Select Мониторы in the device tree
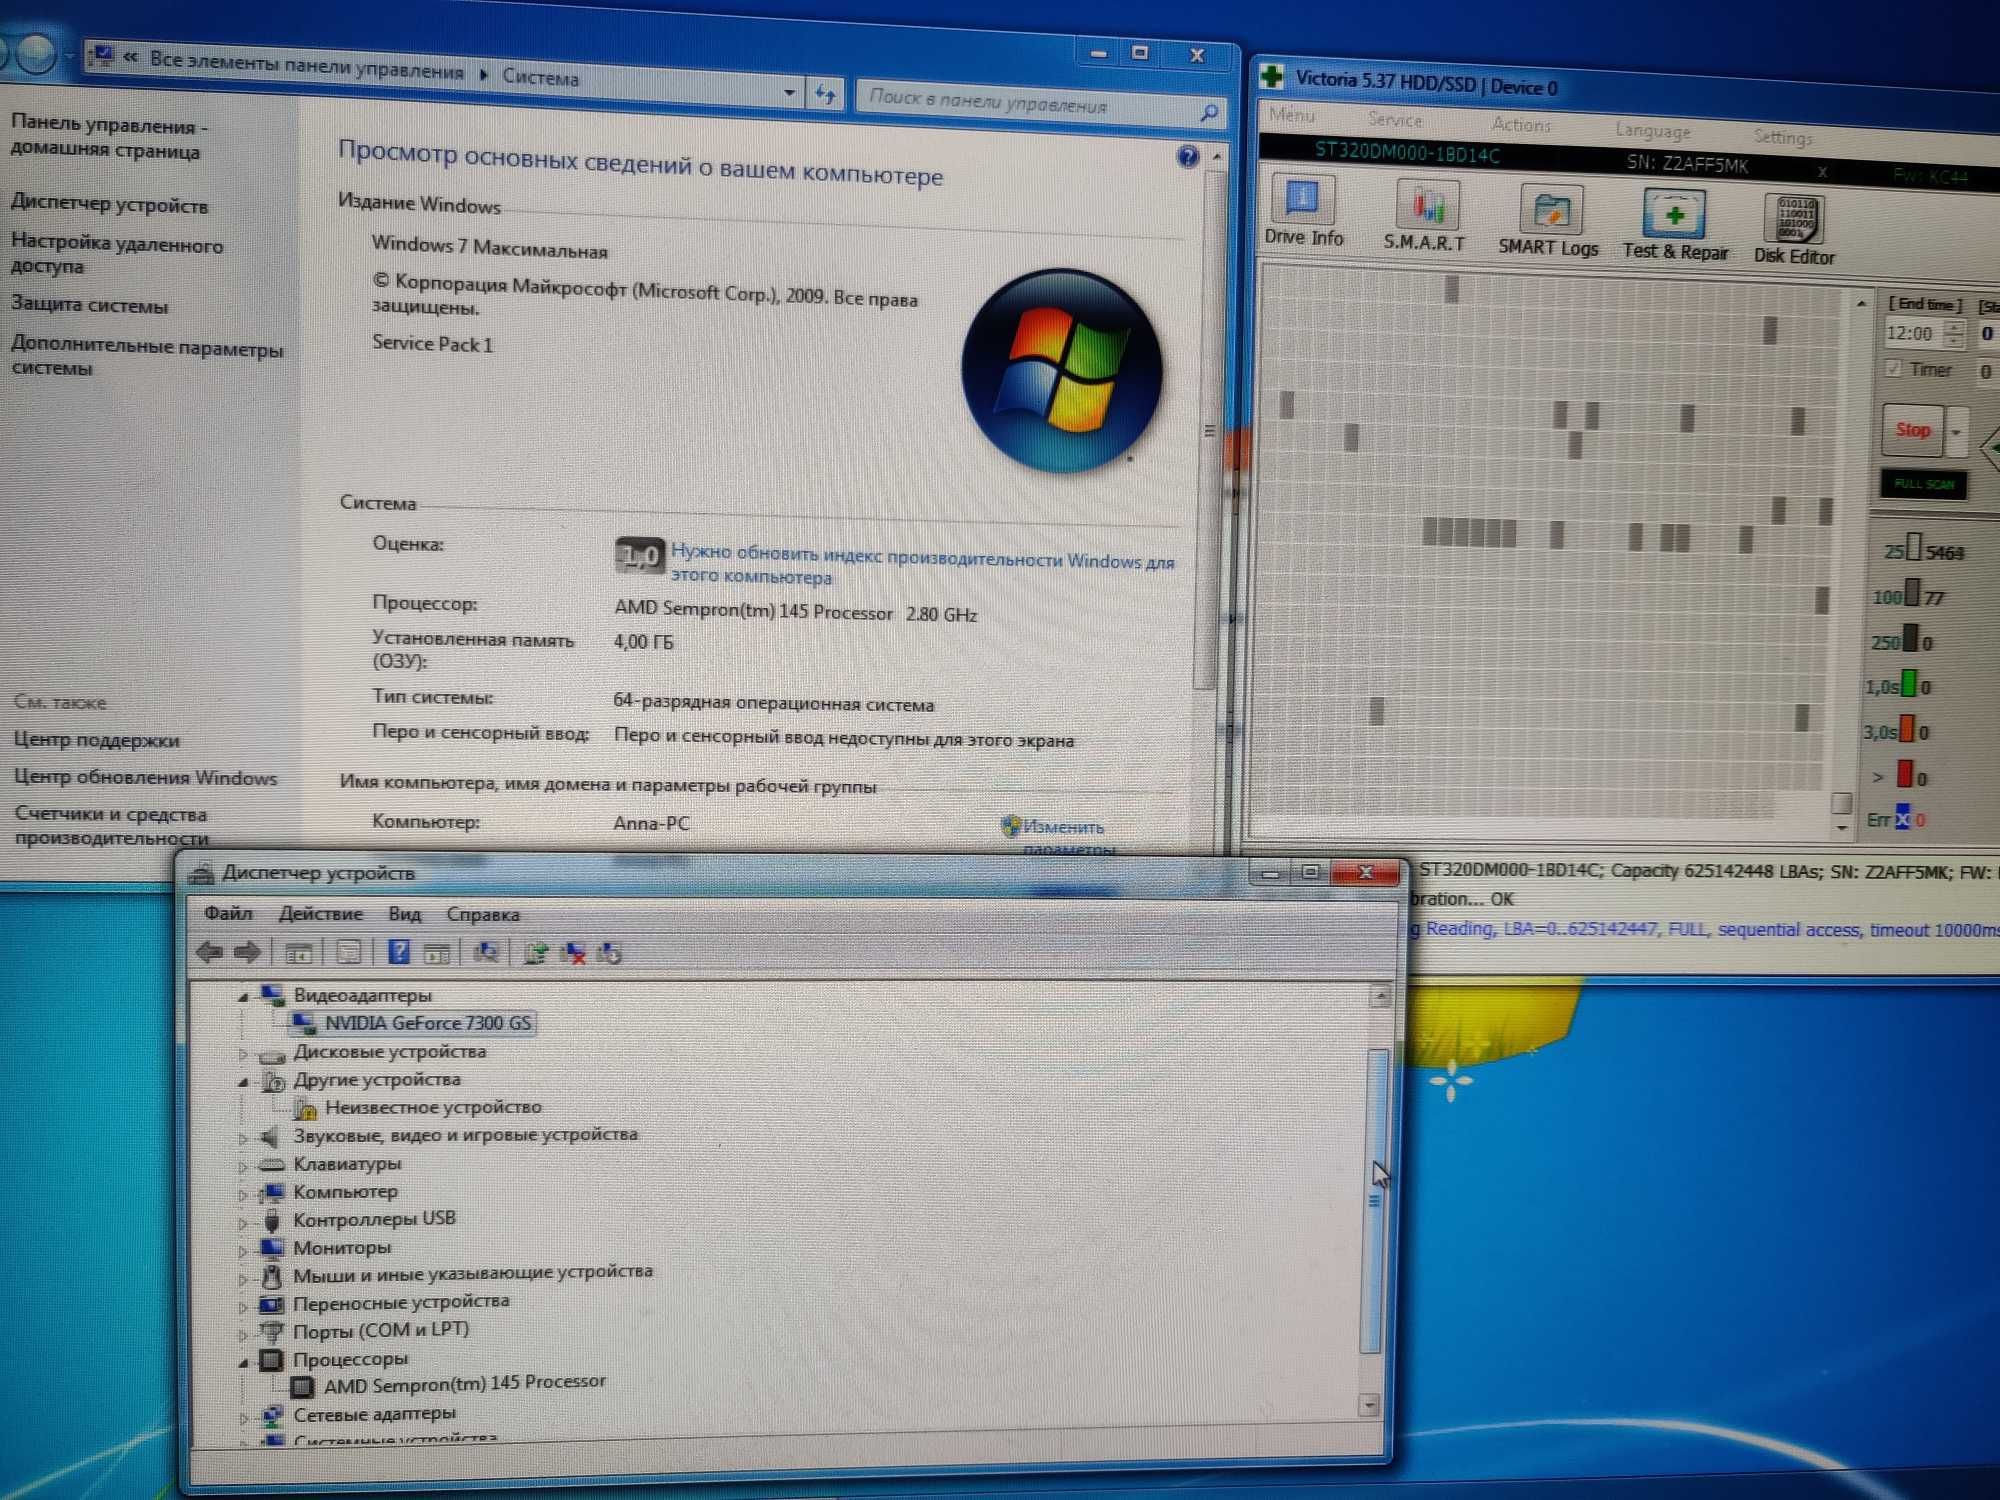Image resolution: width=2000 pixels, height=1500 pixels. (x=342, y=1248)
